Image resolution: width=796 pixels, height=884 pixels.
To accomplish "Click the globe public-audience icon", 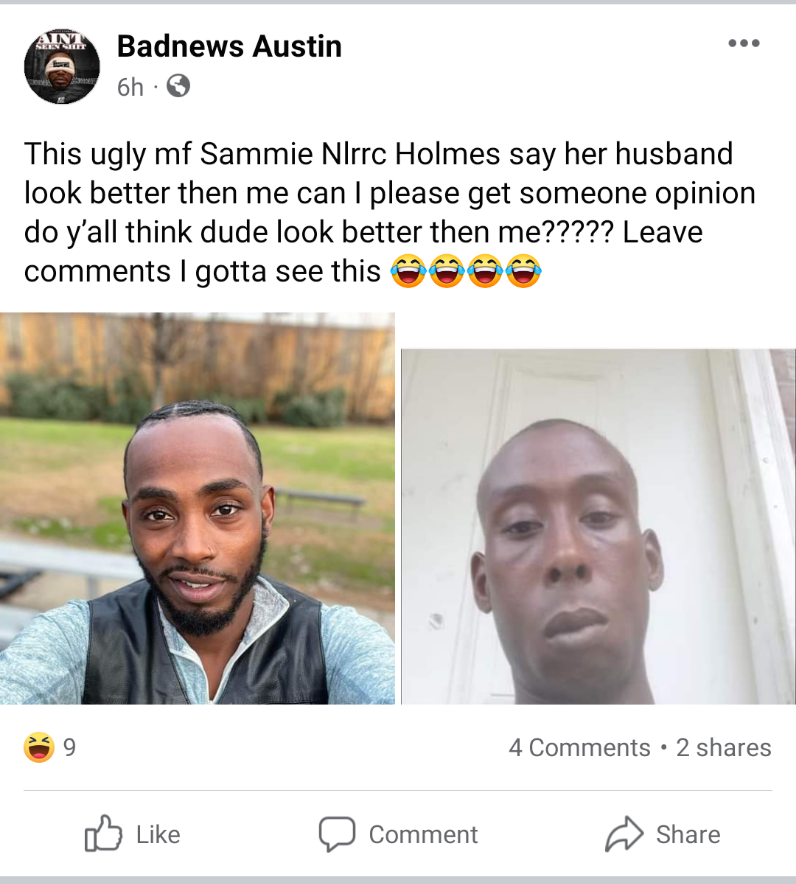I will (x=178, y=86).
